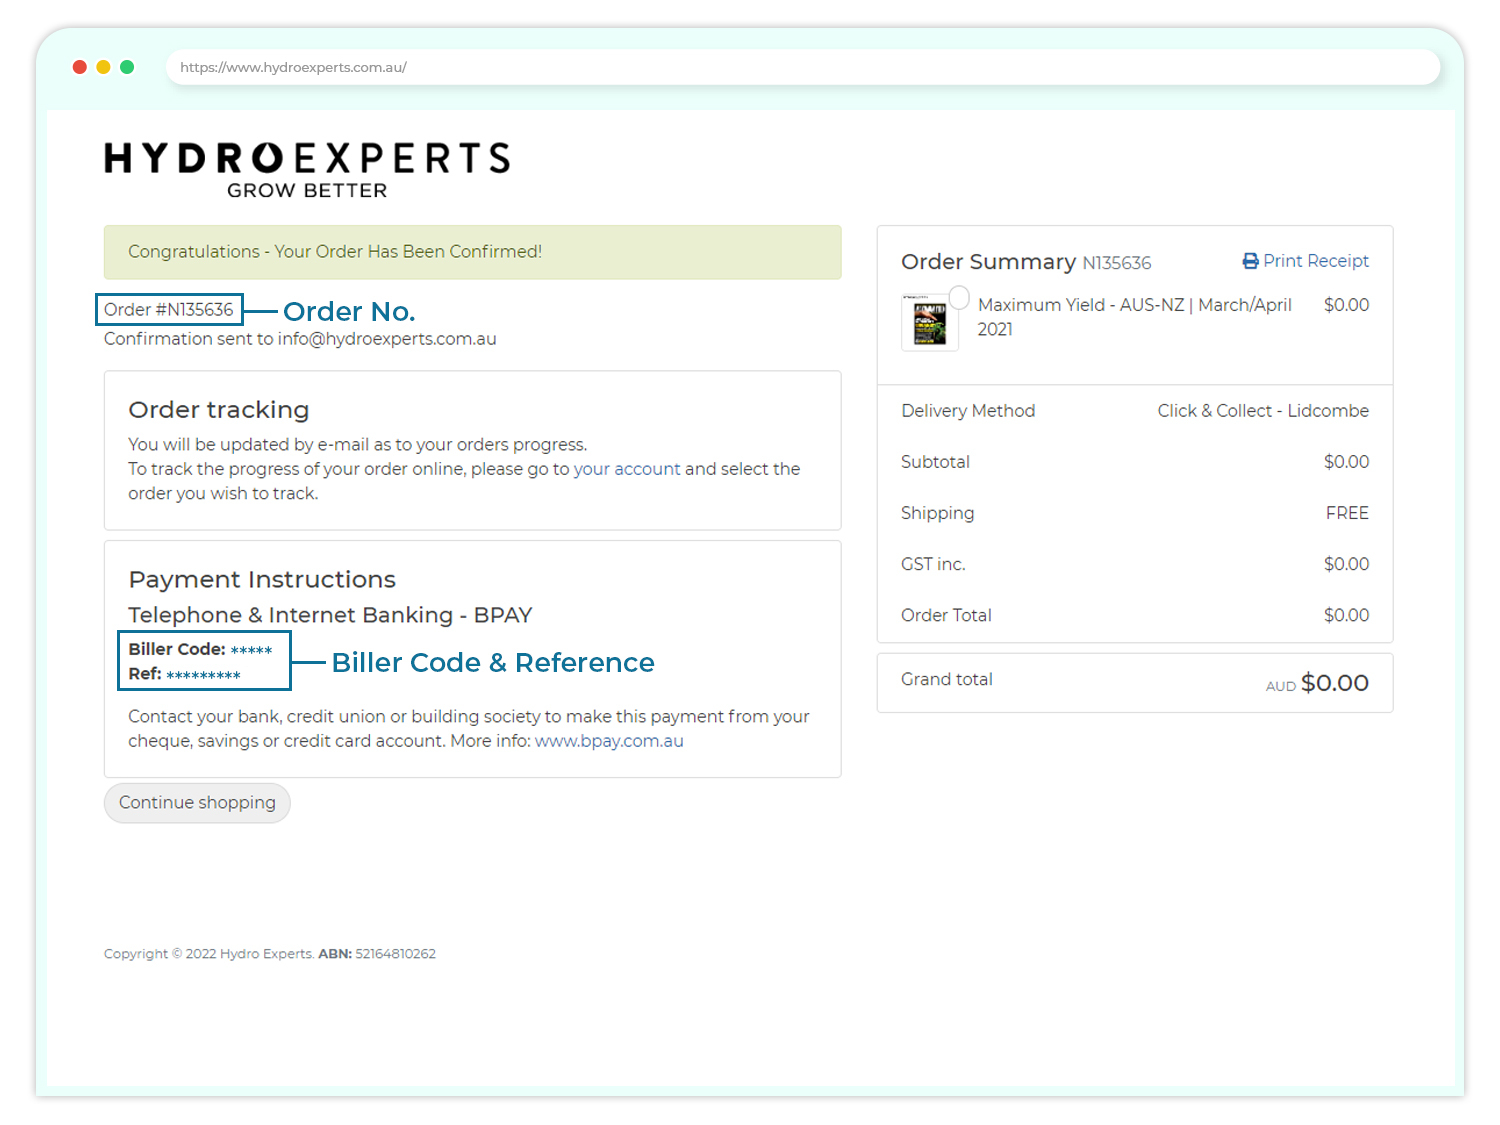Click the Maximum Yield magazine thumbnail
The height and width of the screenshot is (1125, 1500).
pos(930,323)
